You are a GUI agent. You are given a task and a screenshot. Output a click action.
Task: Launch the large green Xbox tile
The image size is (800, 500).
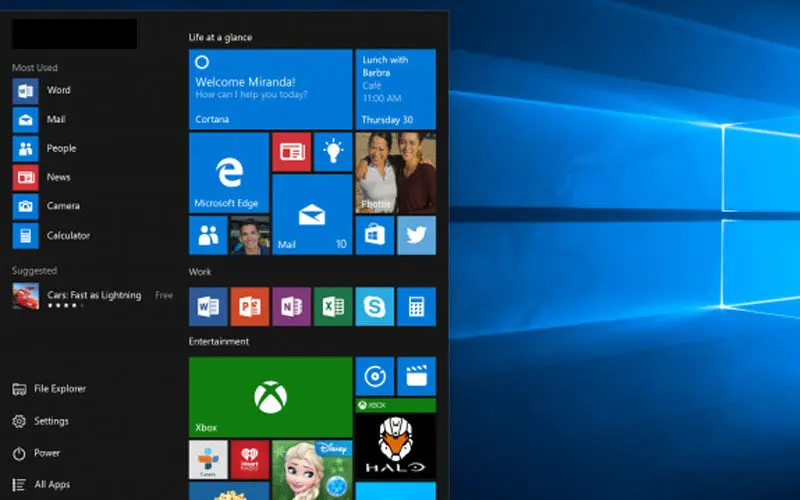[x=270, y=397]
